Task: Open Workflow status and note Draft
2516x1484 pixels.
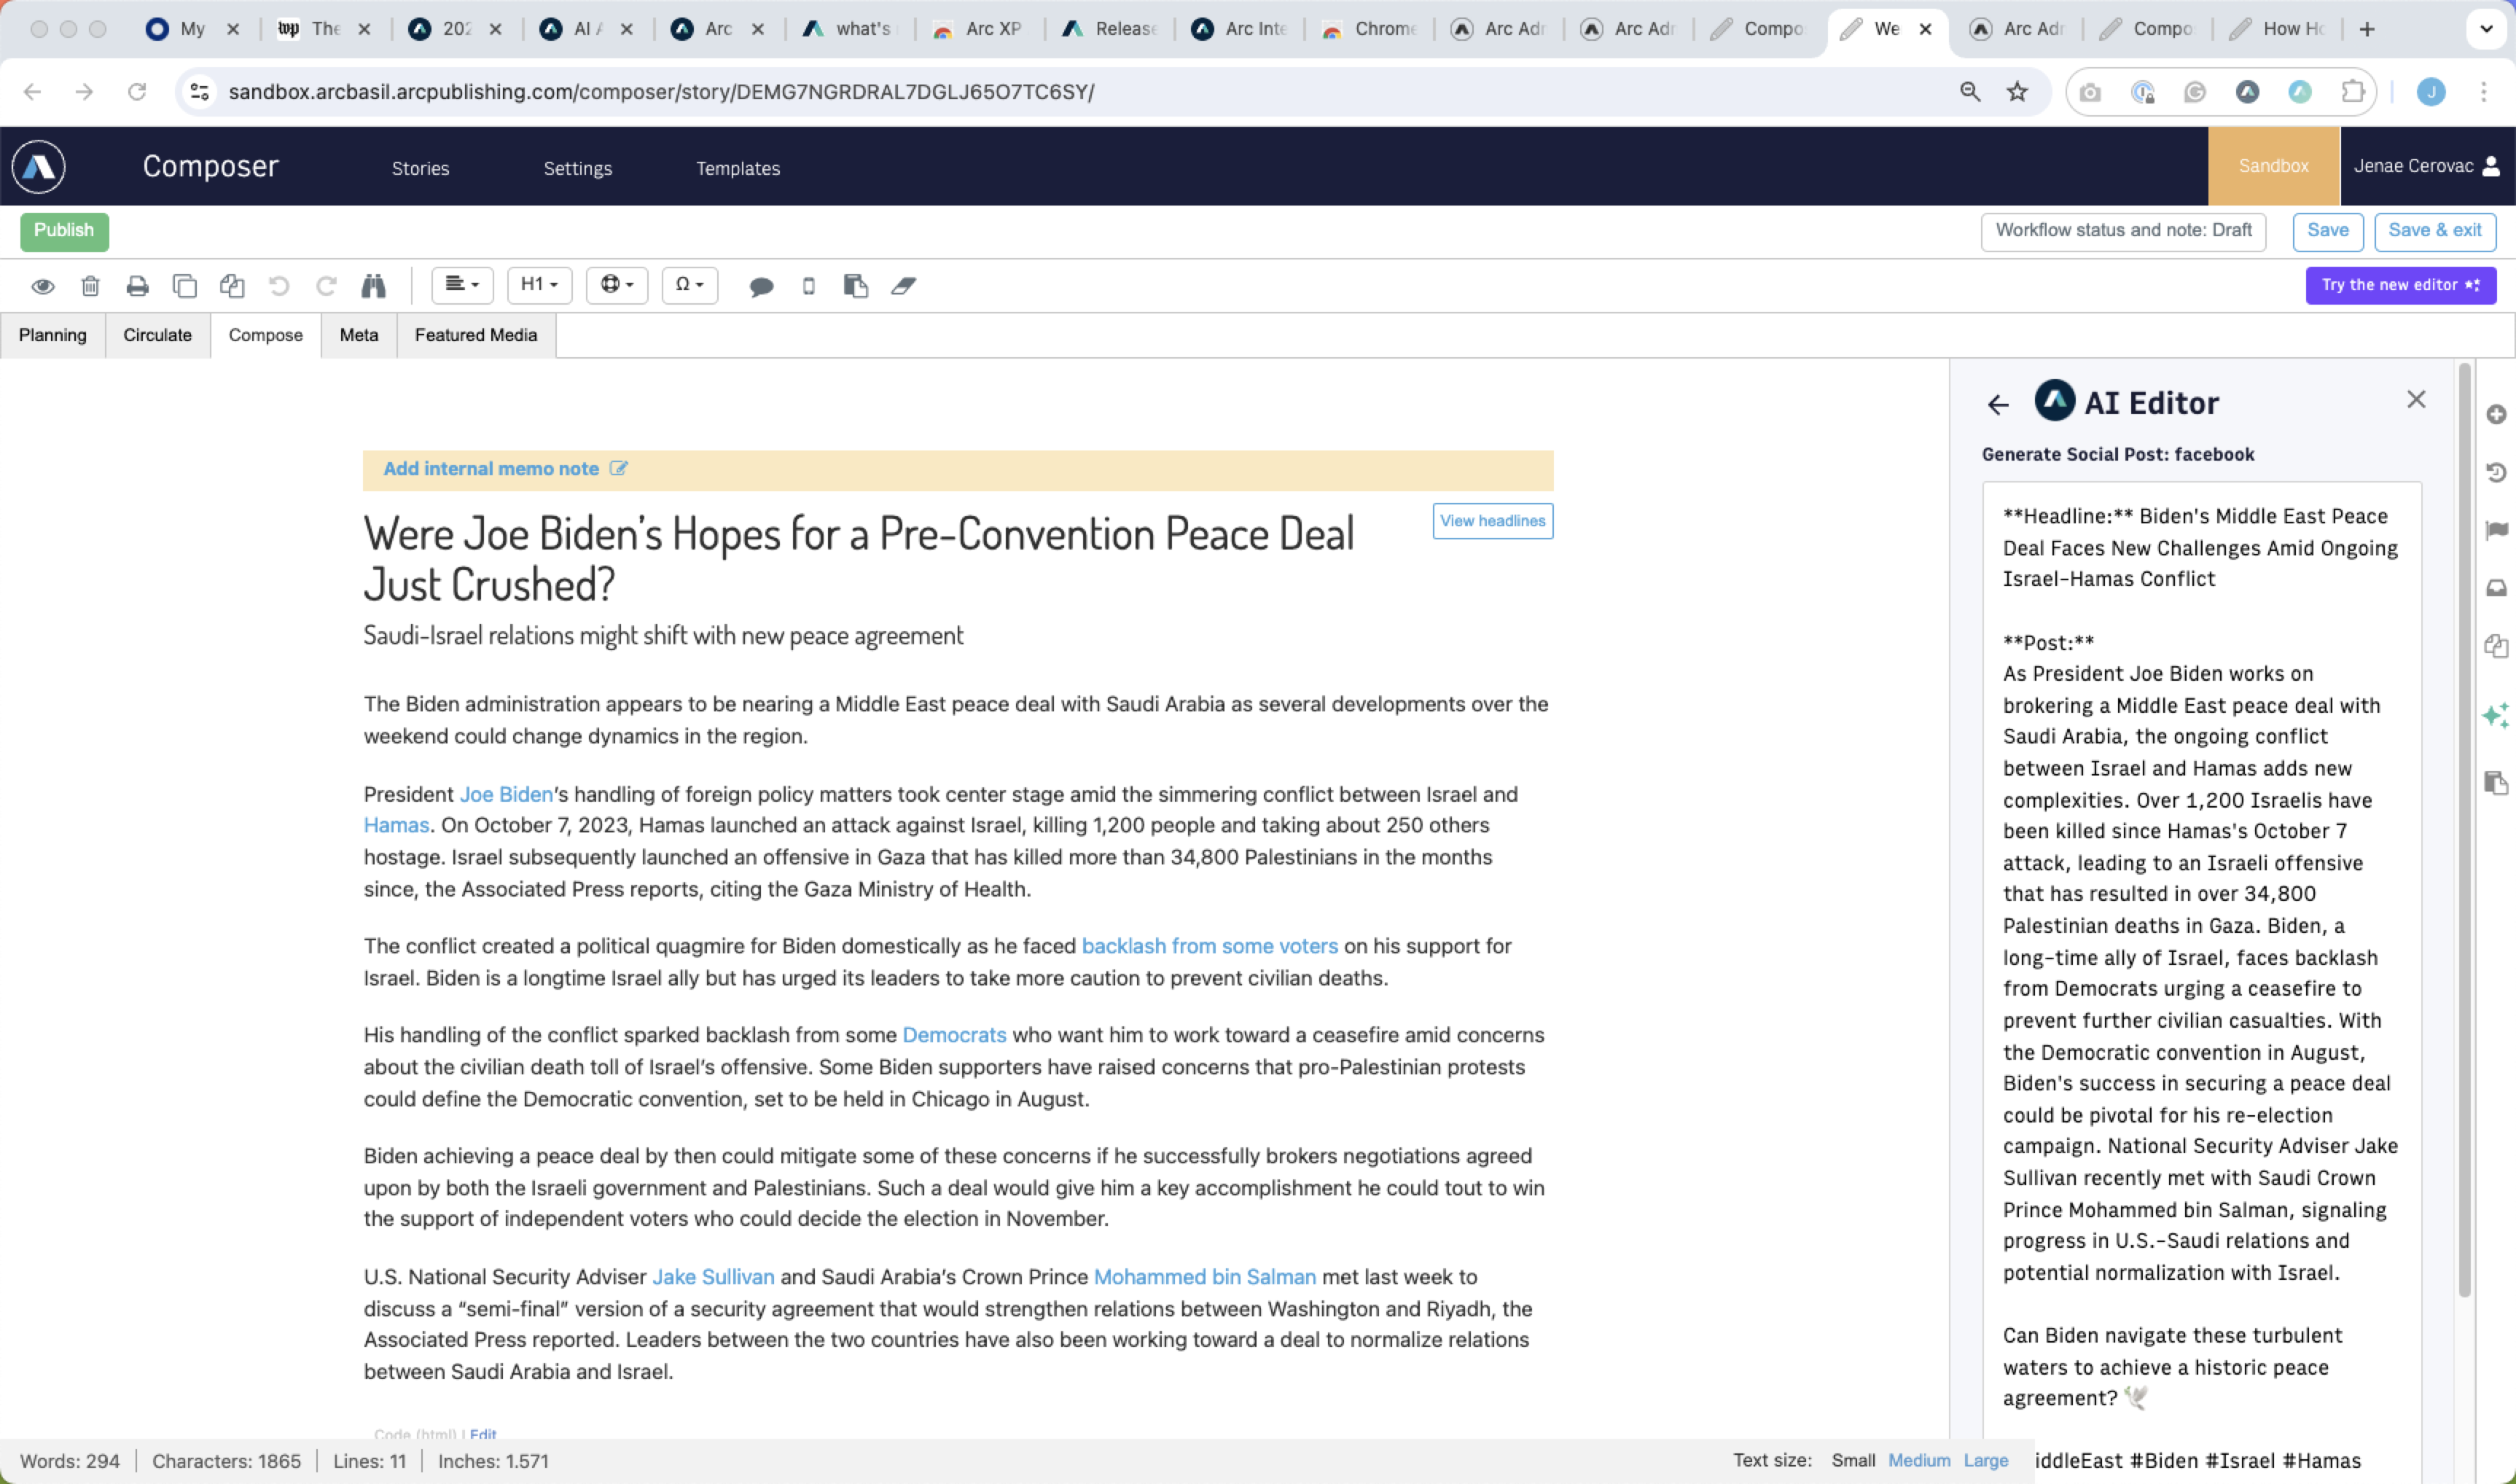Action: [x=2123, y=231]
